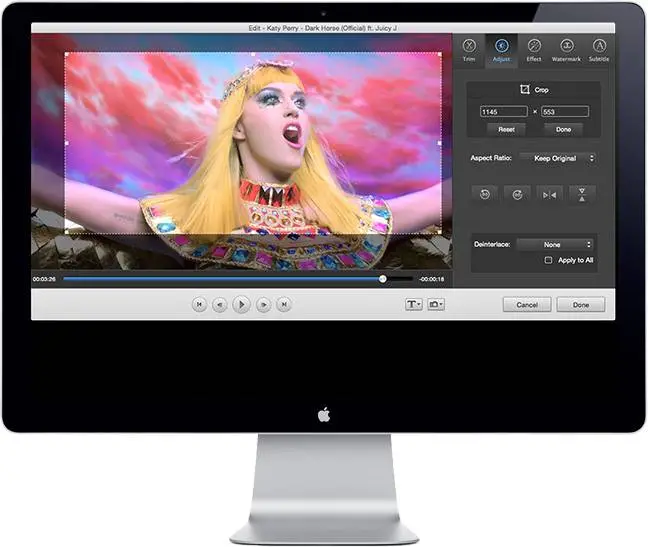Viewport: 648px width, 547px height.
Task: Flip the video horizontally
Action: [x=549, y=194]
